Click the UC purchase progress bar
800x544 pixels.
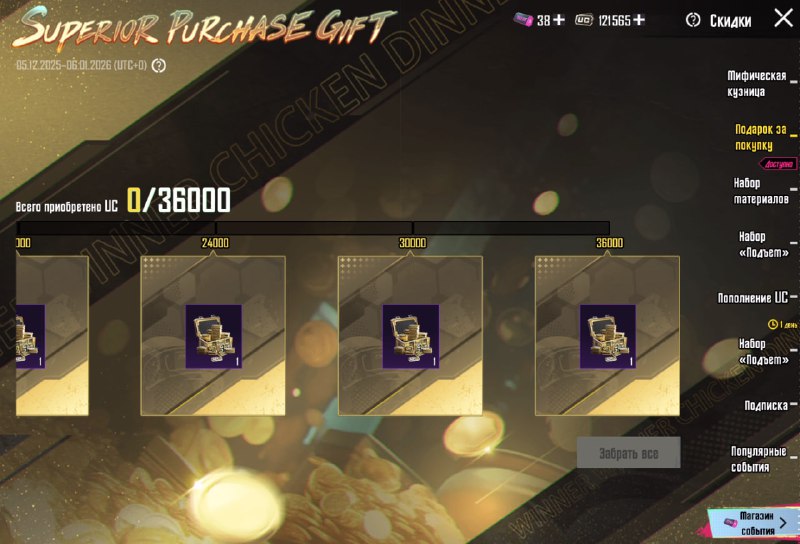click(x=313, y=228)
